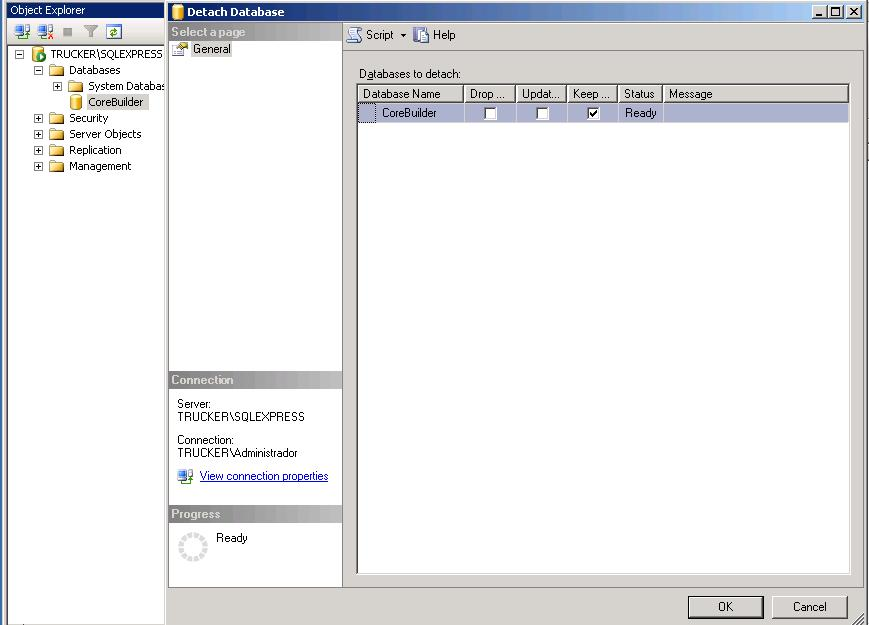Viewport: 869px width, 625px height.
Task: Select the Databases tree label
Action: (95, 70)
